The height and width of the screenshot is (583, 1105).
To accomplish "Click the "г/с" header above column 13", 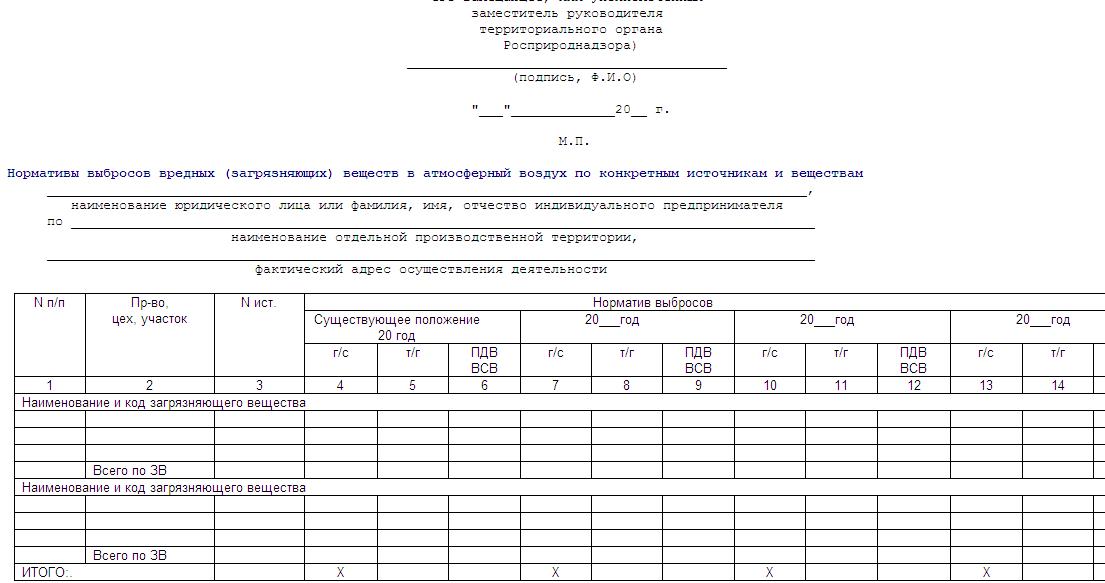I will click(986, 353).
